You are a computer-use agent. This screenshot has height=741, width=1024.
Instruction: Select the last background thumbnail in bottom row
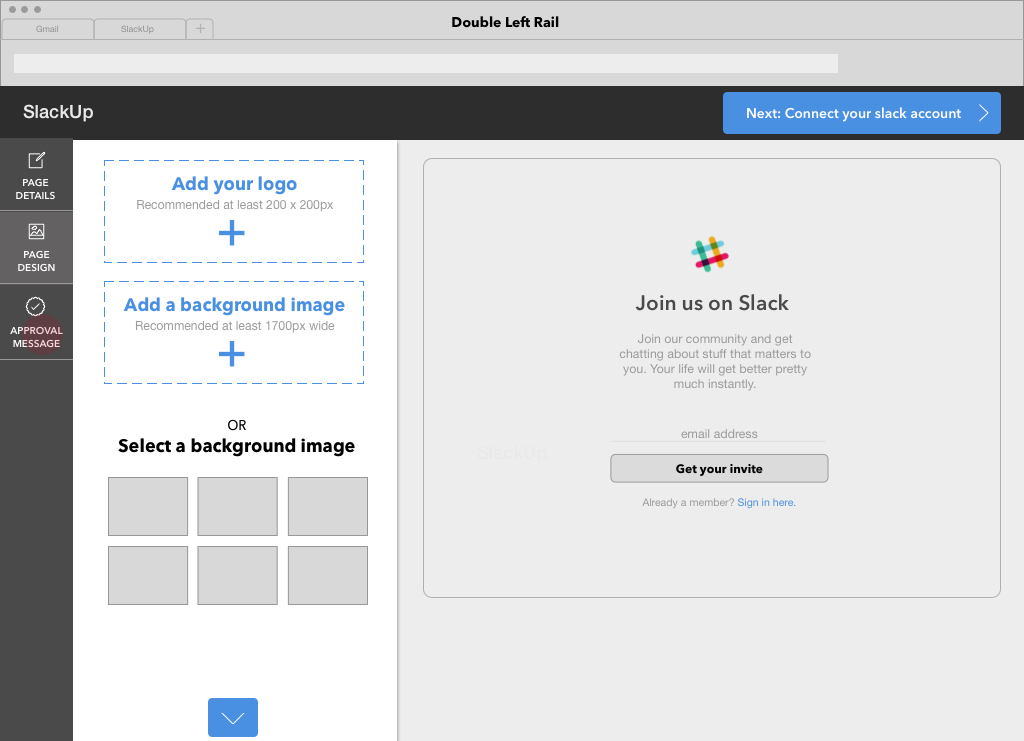pyautogui.click(x=328, y=575)
